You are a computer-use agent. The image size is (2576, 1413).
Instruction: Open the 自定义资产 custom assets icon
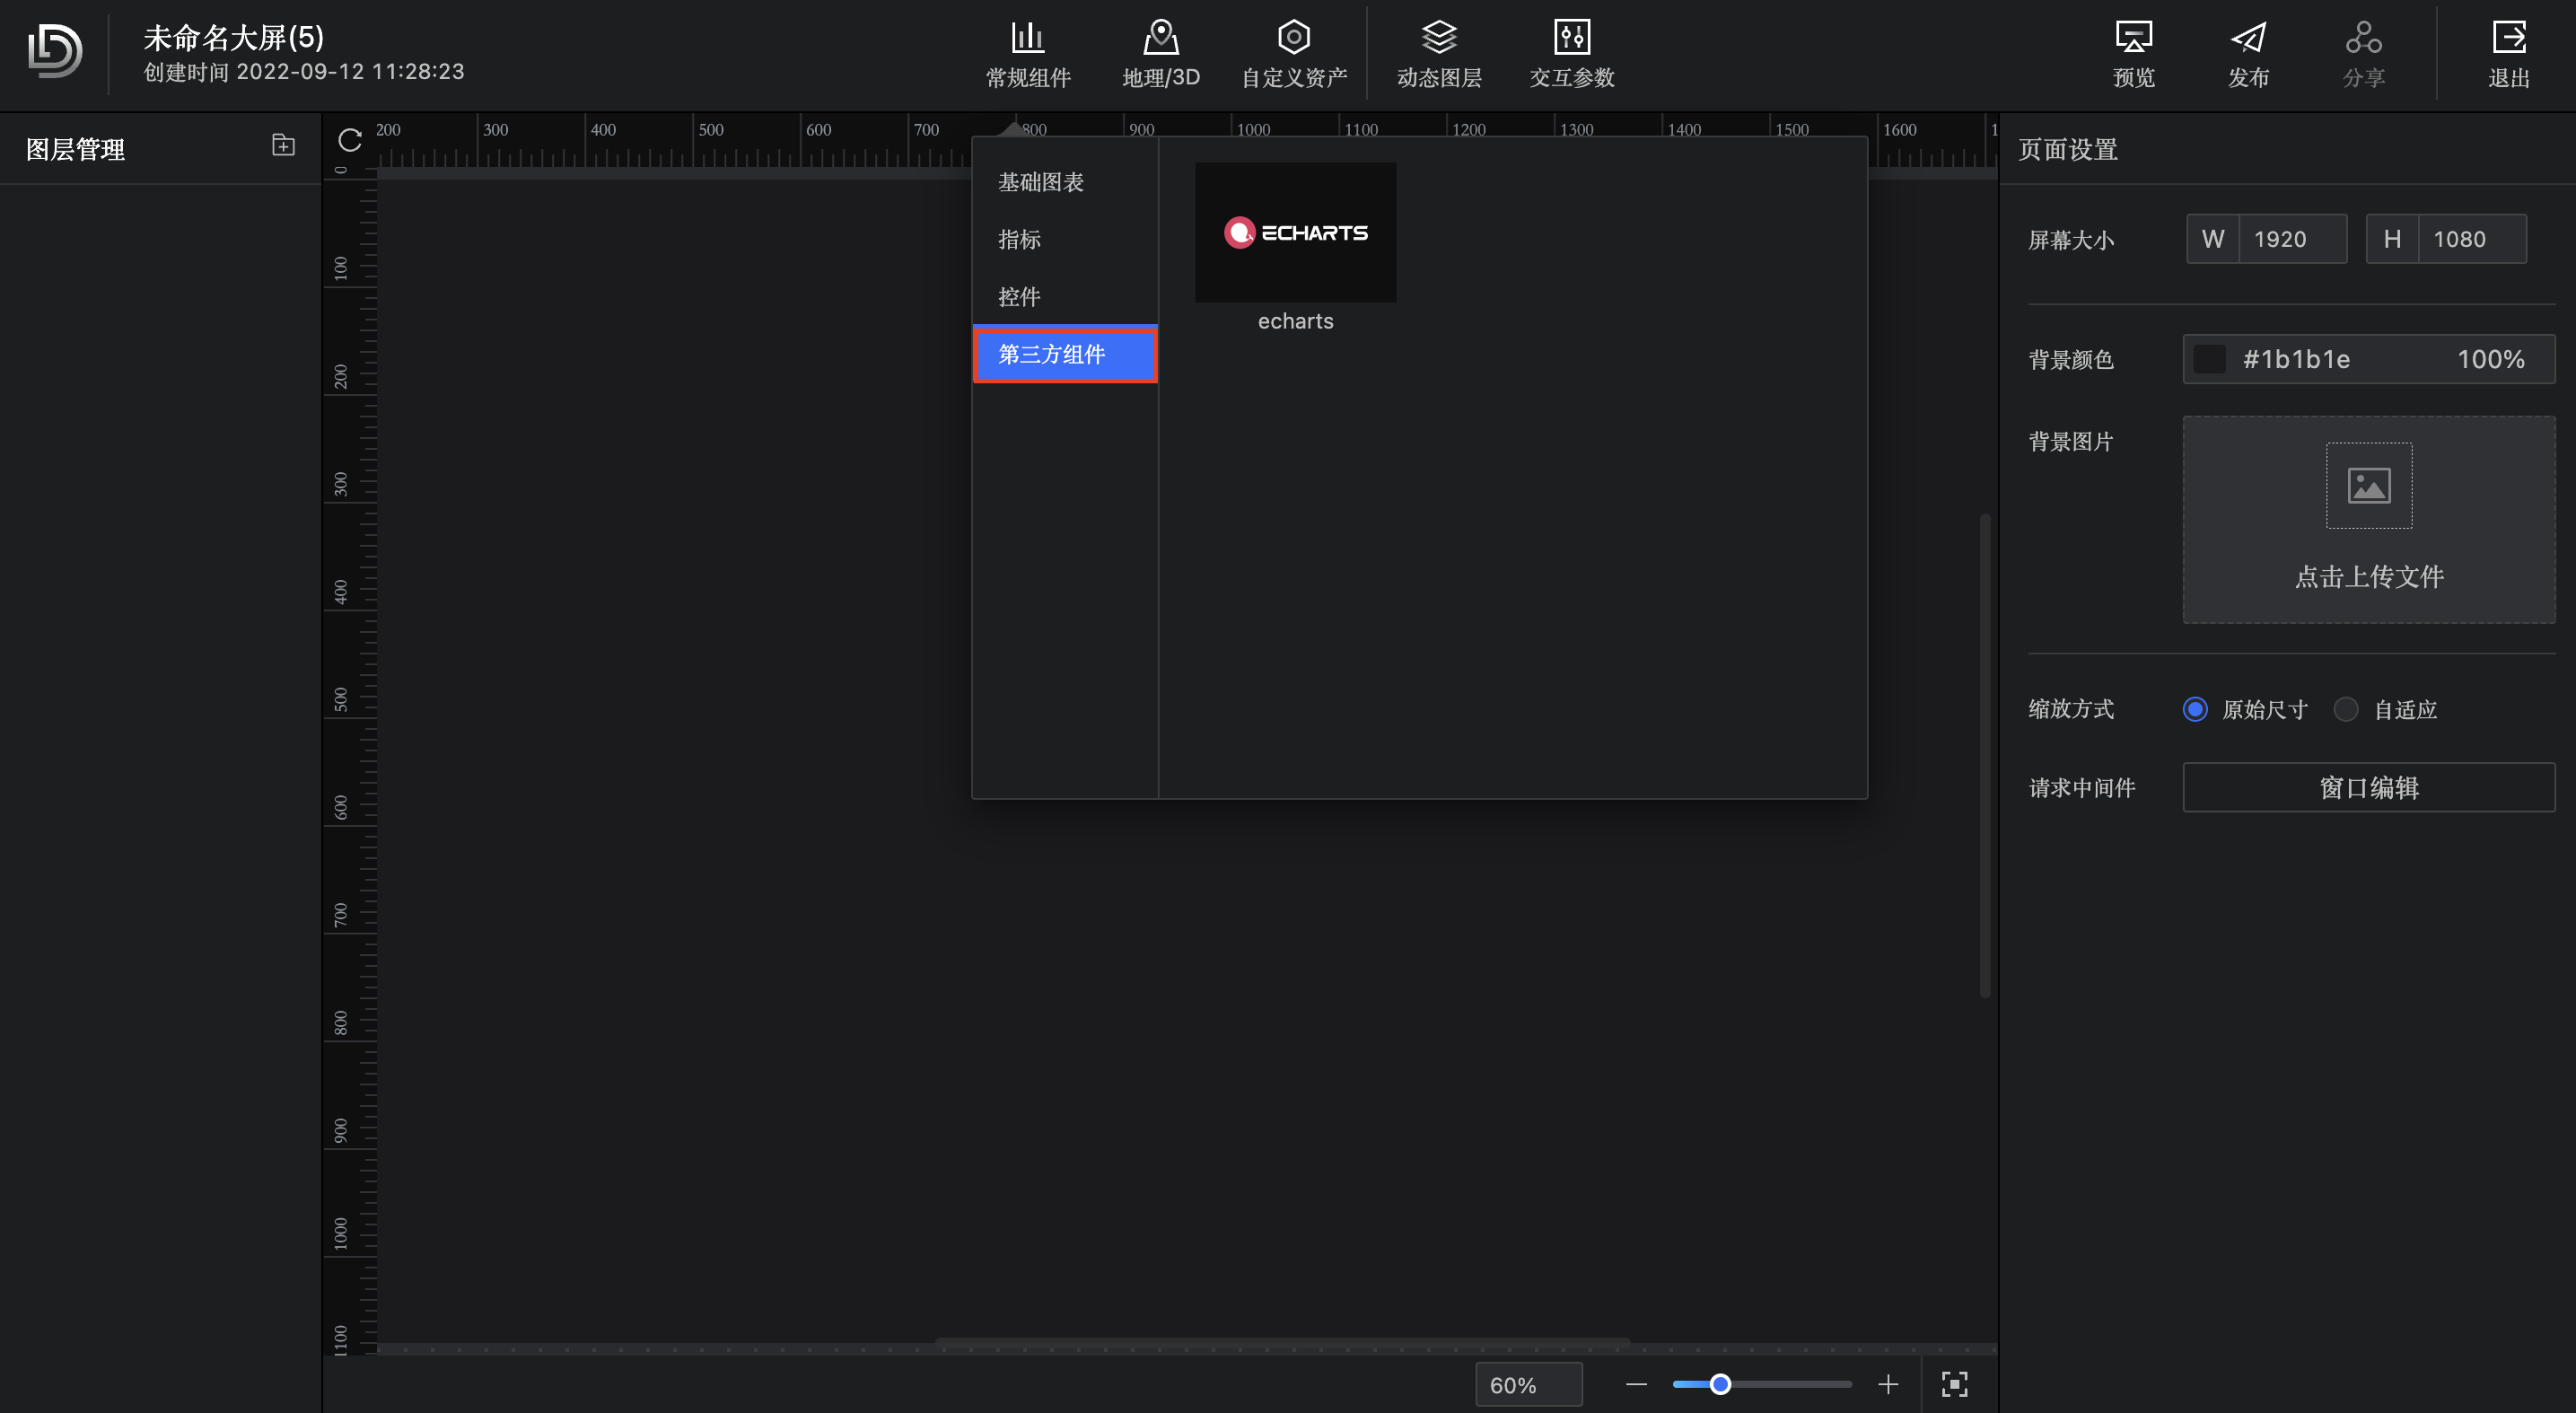pyautogui.click(x=1293, y=39)
